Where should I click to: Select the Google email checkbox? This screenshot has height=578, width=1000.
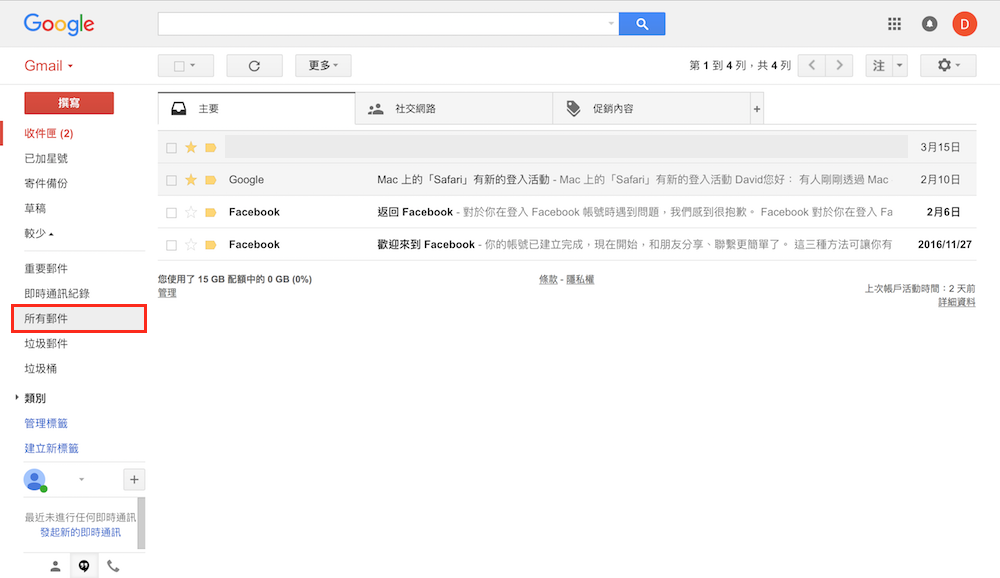(x=172, y=181)
